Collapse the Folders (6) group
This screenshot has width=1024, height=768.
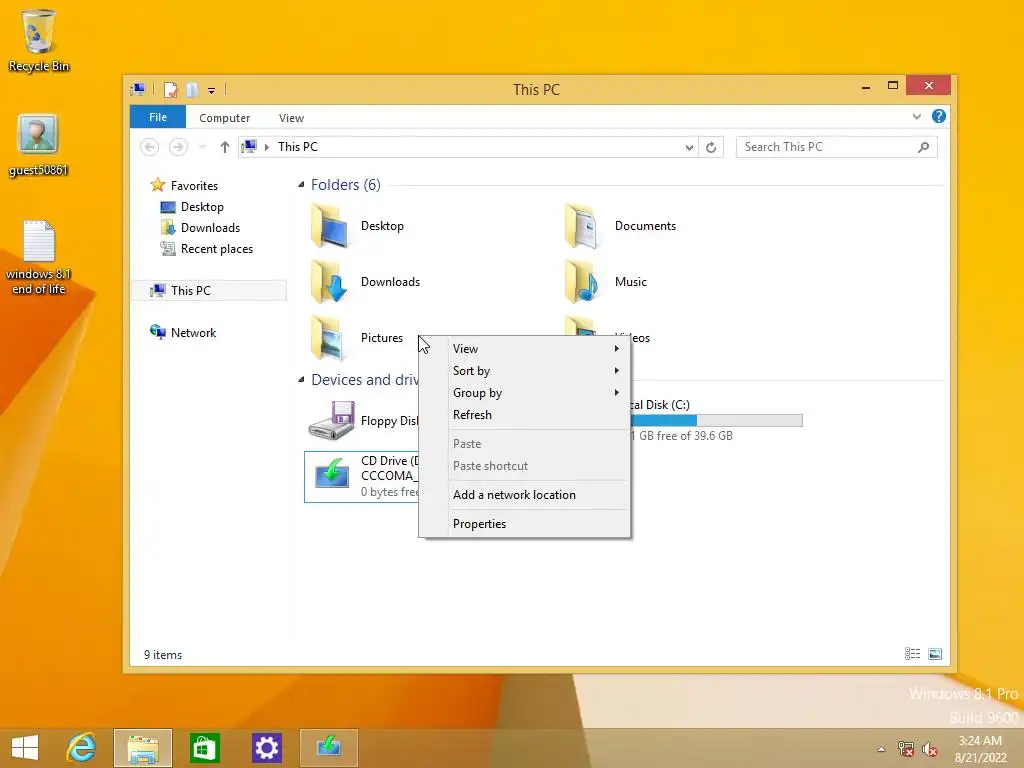pos(301,185)
